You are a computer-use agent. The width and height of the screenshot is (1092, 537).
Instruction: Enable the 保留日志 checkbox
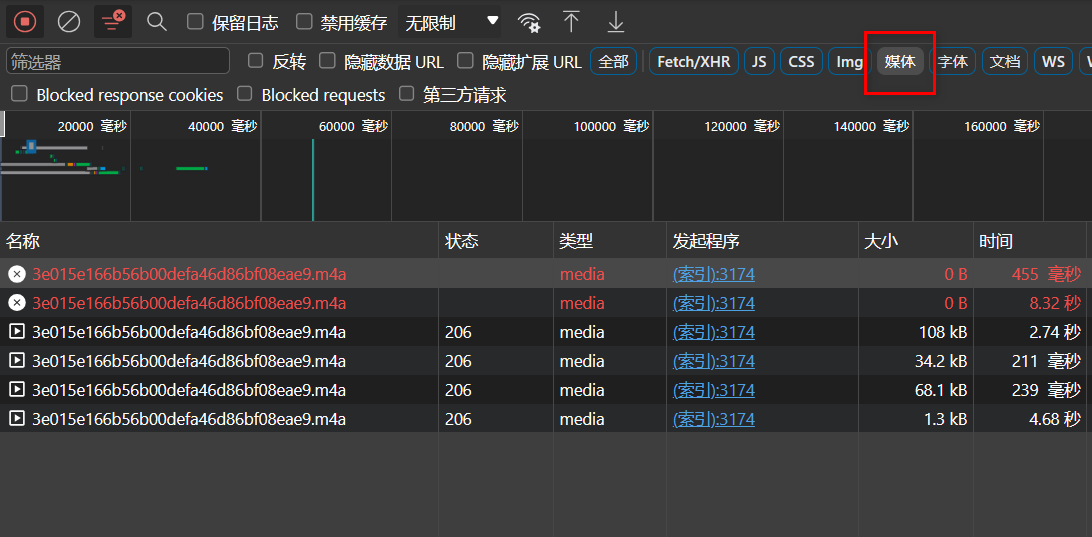pos(196,21)
